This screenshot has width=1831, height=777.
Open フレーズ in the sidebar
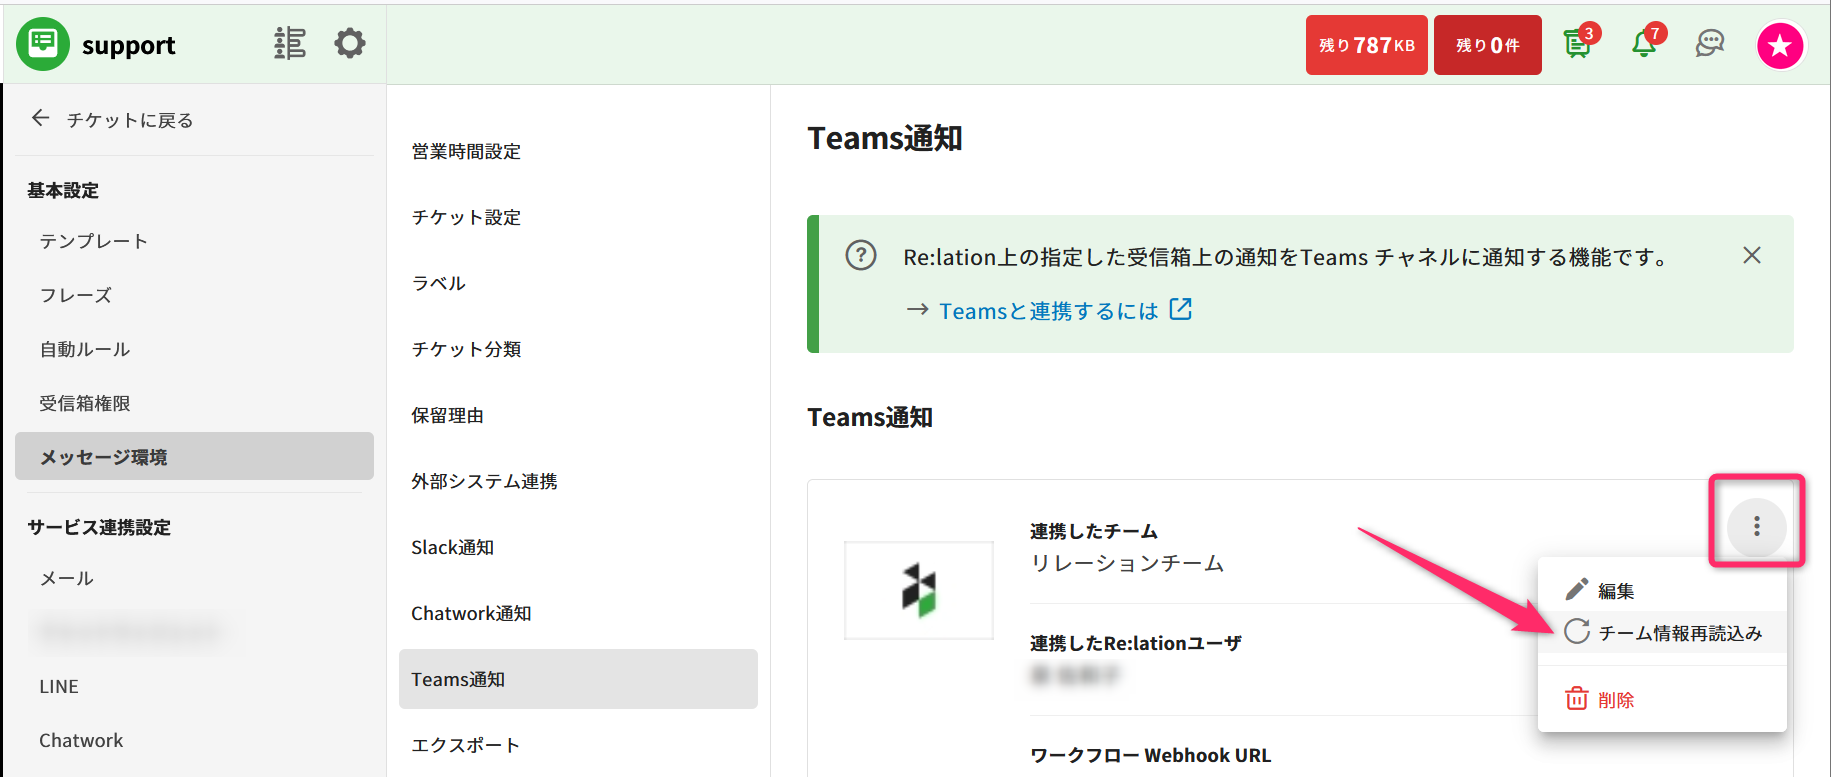76,295
